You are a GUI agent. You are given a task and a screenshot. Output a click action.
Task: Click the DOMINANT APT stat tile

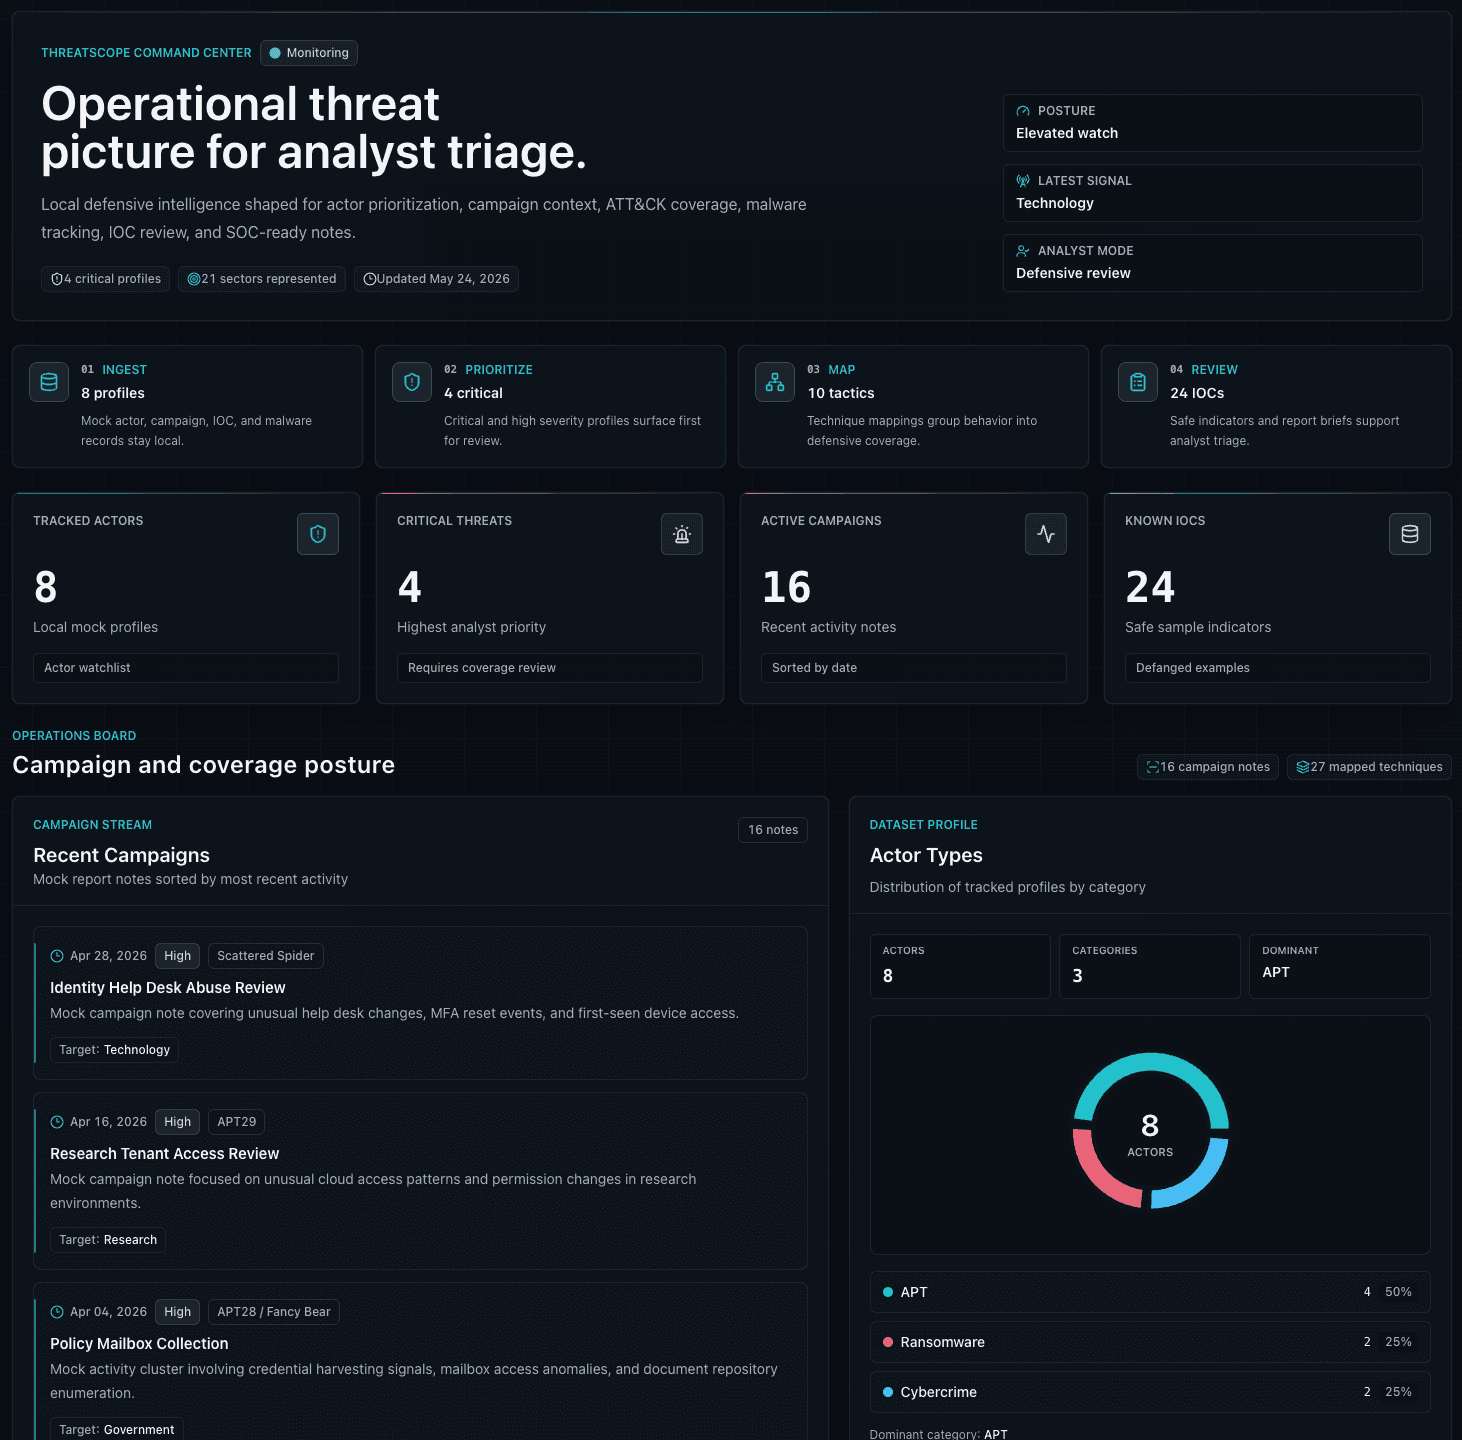pos(1340,966)
